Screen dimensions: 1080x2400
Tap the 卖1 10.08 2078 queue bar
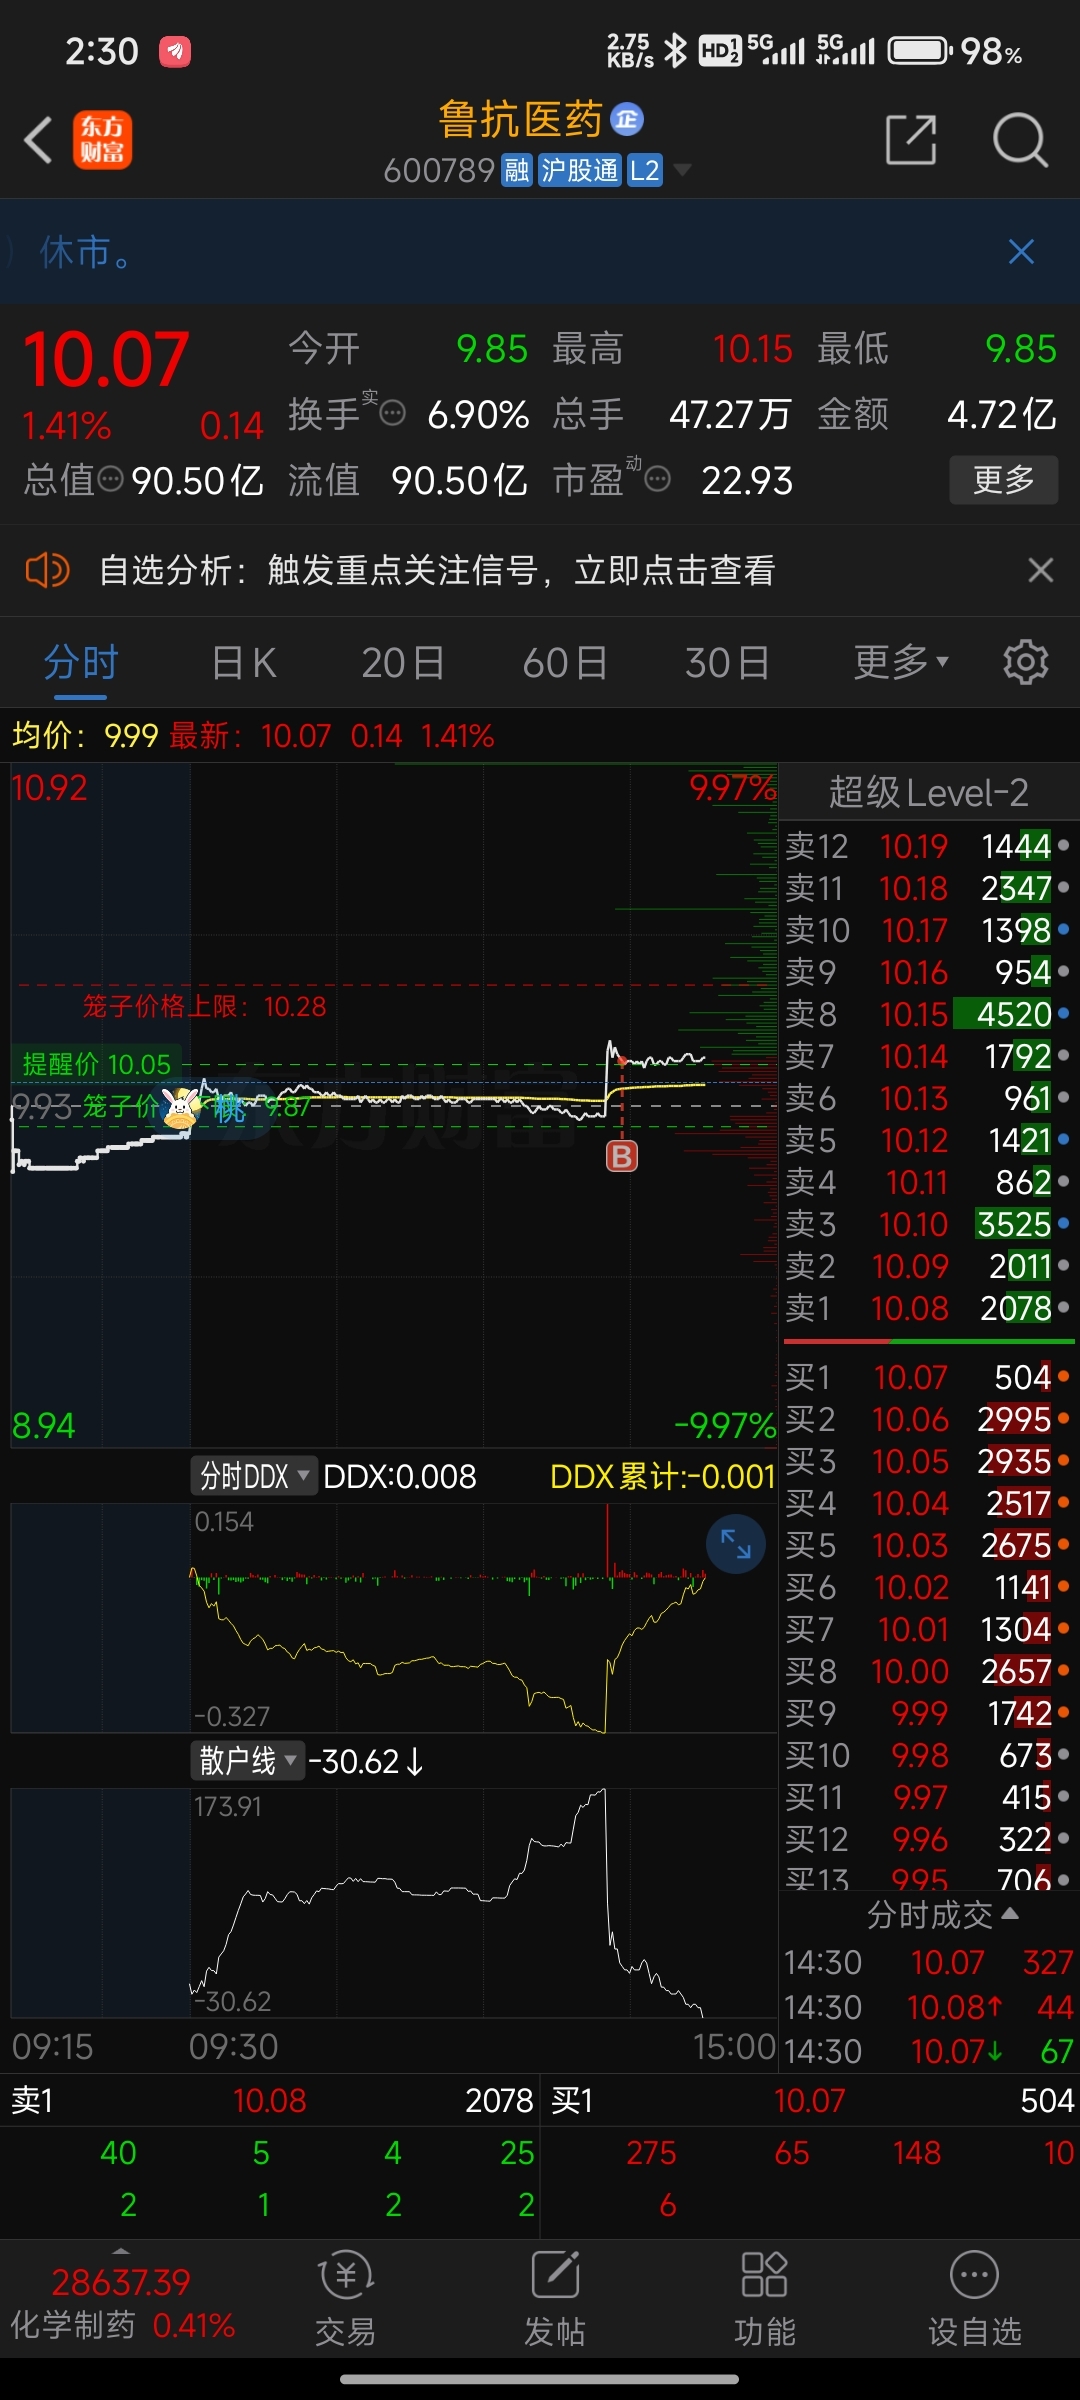point(270,2100)
